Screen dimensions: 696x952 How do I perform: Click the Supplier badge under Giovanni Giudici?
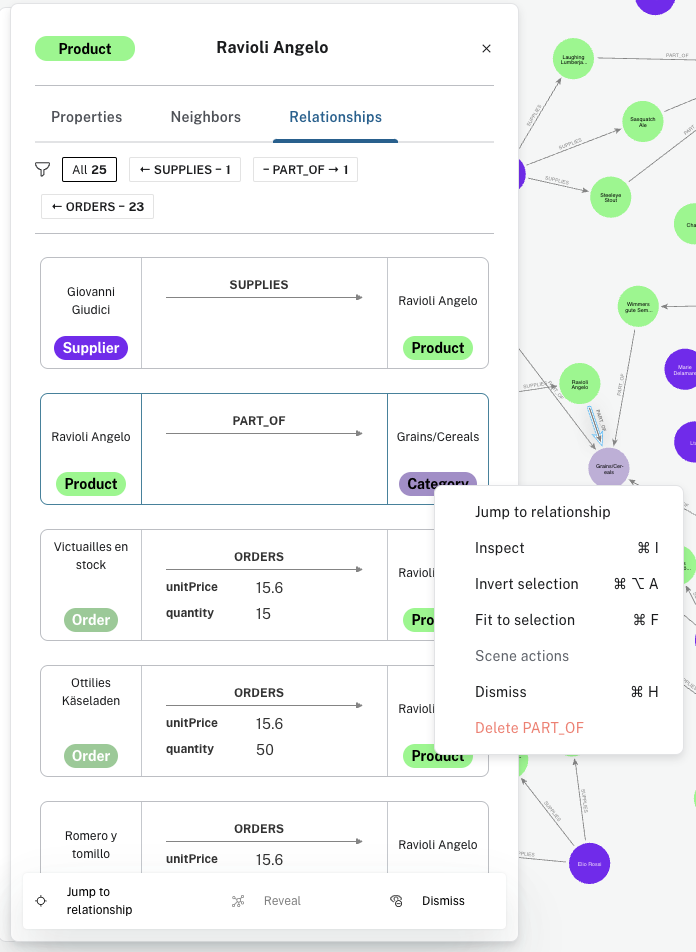pyautogui.click(x=91, y=348)
